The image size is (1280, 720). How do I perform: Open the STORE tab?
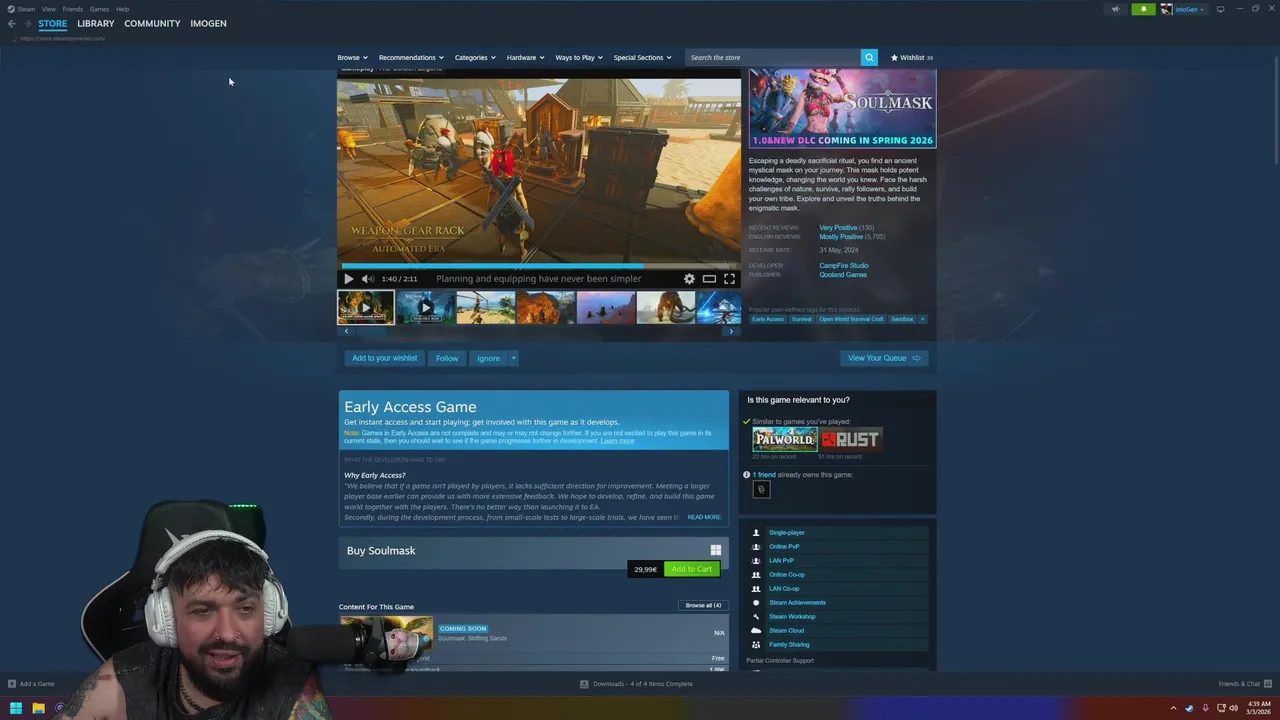tap(53, 23)
